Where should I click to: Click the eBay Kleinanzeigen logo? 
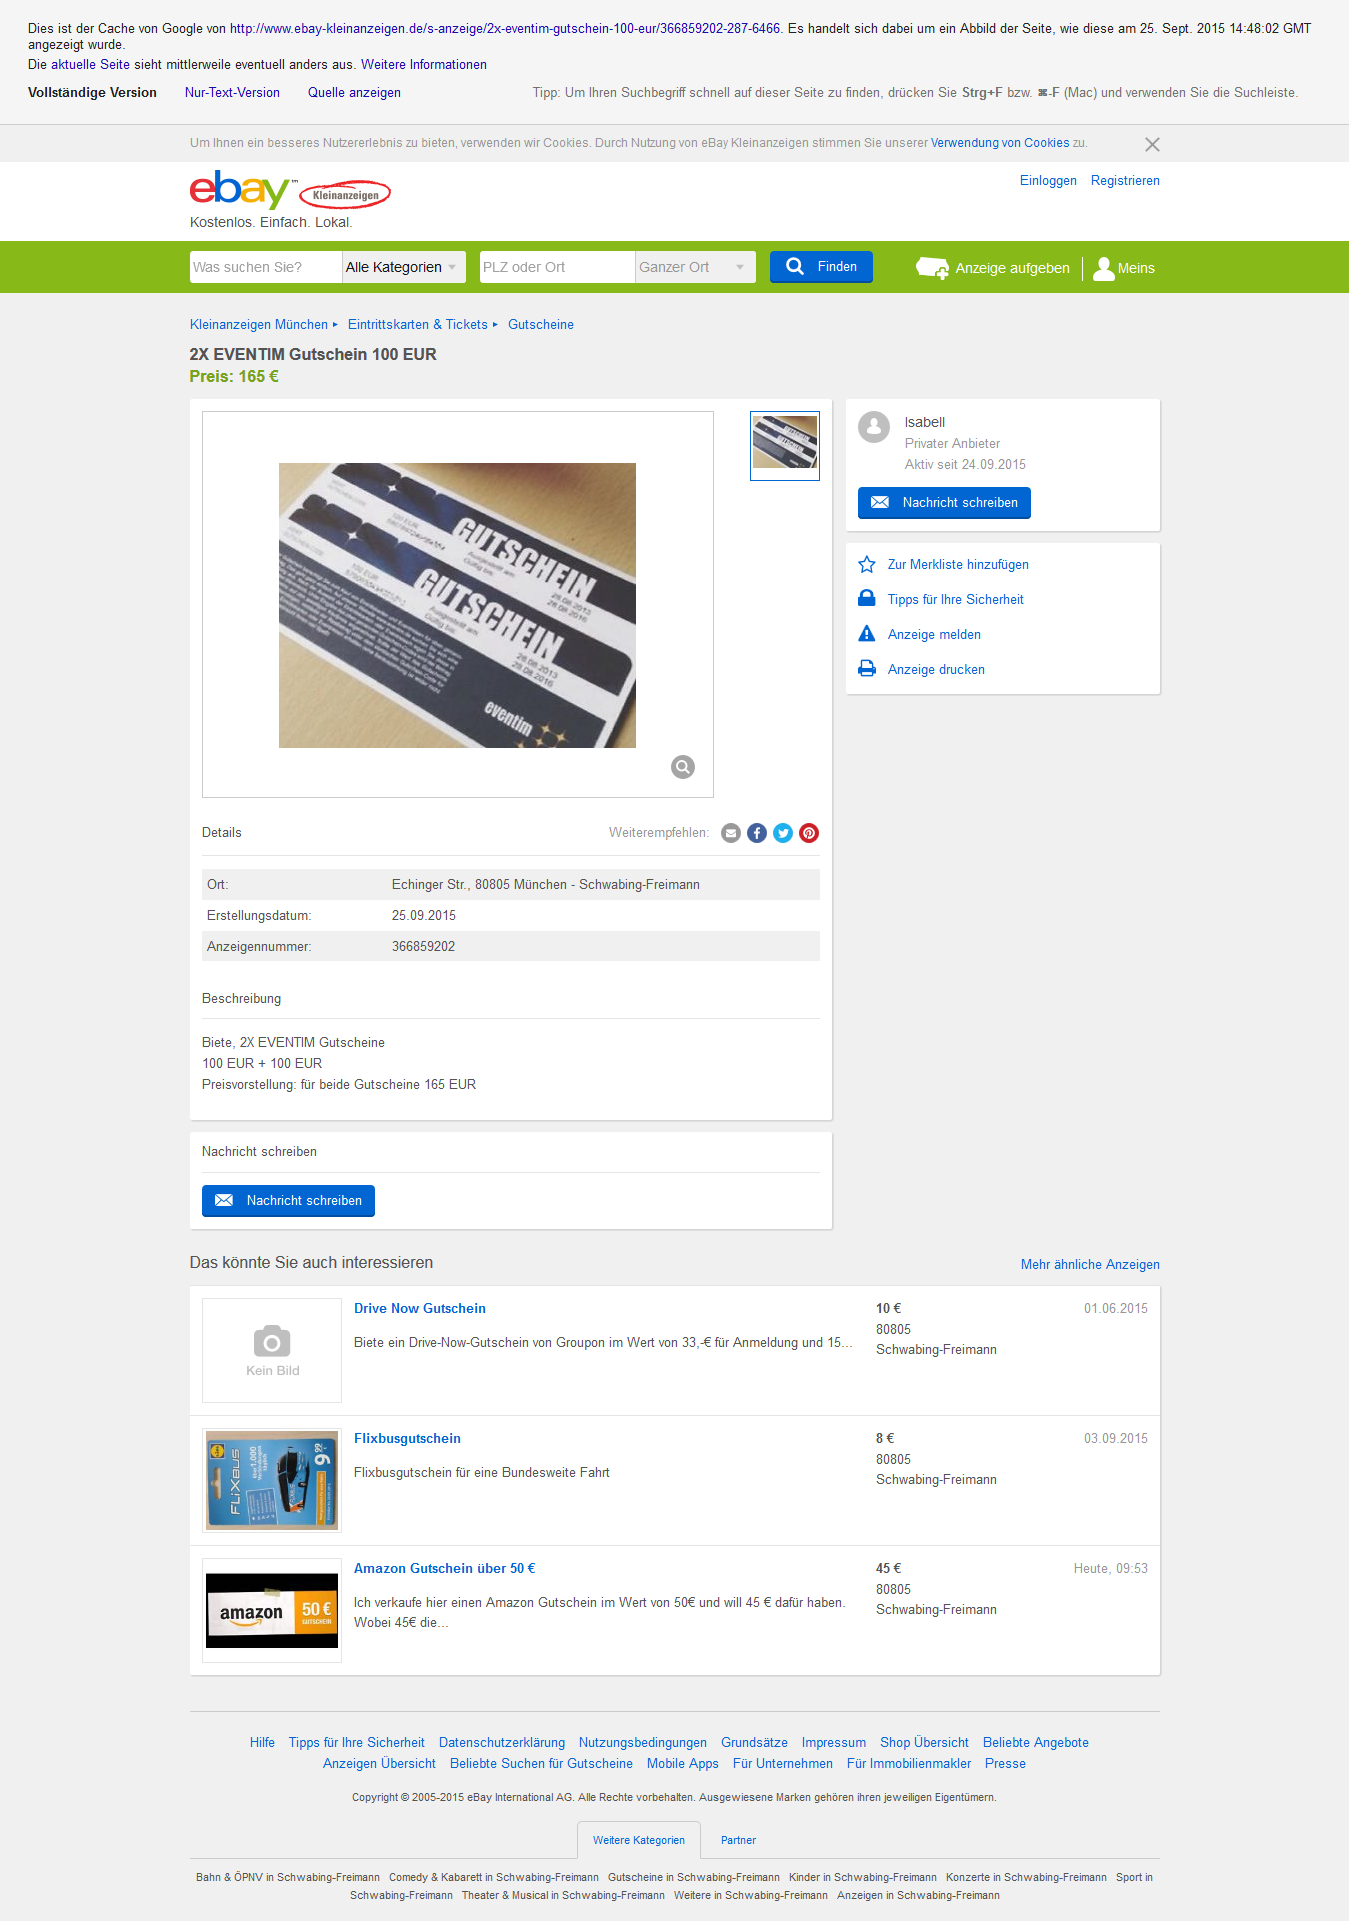(x=290, y=190)
